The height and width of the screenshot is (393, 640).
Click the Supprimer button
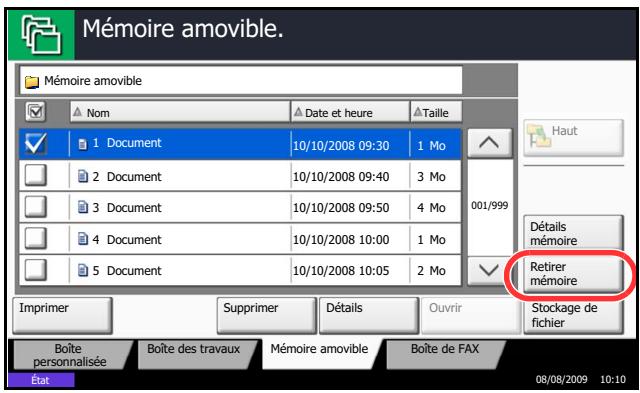(x=267, y=315)
